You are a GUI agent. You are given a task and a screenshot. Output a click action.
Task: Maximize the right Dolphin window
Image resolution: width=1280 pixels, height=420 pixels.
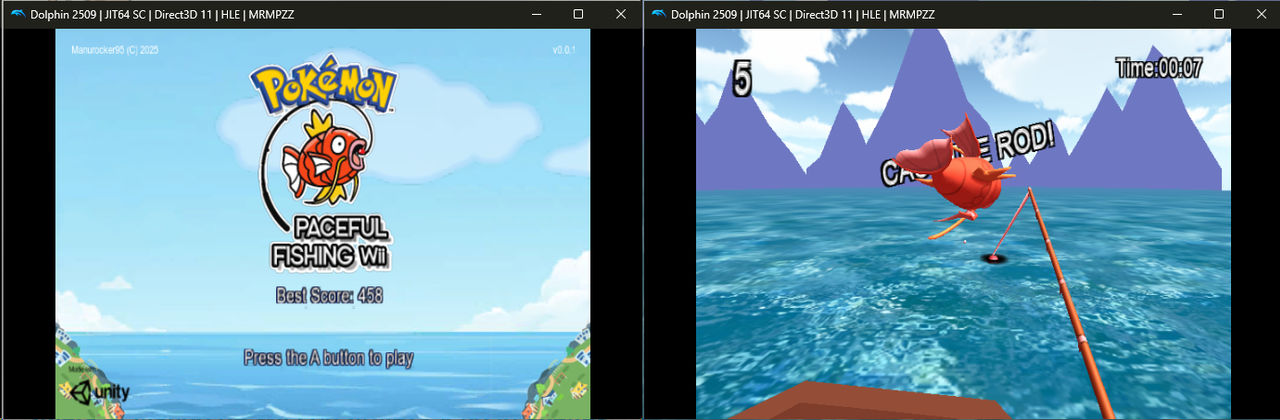[1219, 14]
